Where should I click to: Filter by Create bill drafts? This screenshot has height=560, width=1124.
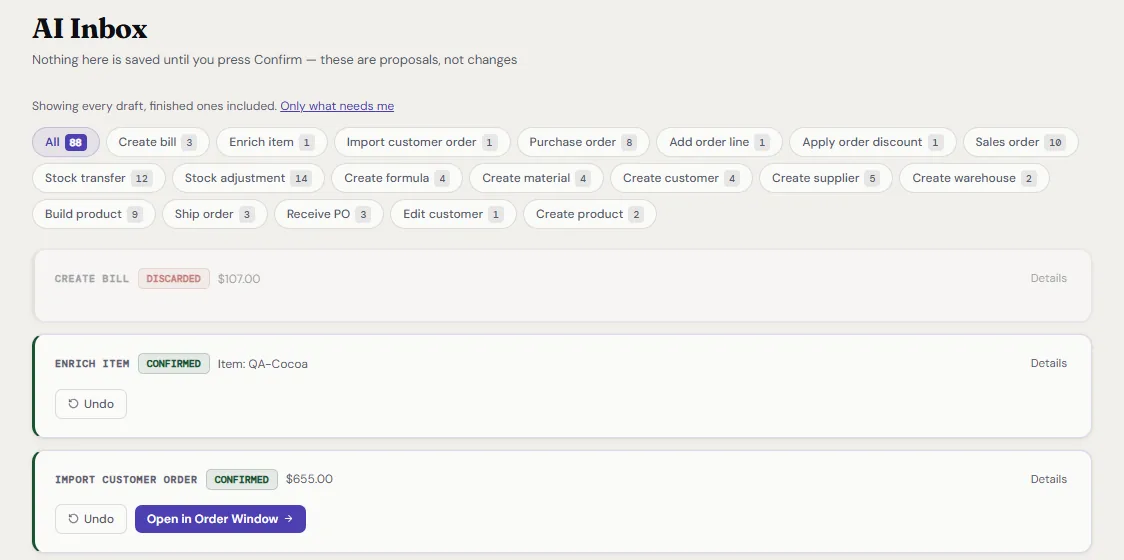tap(157, 142)
